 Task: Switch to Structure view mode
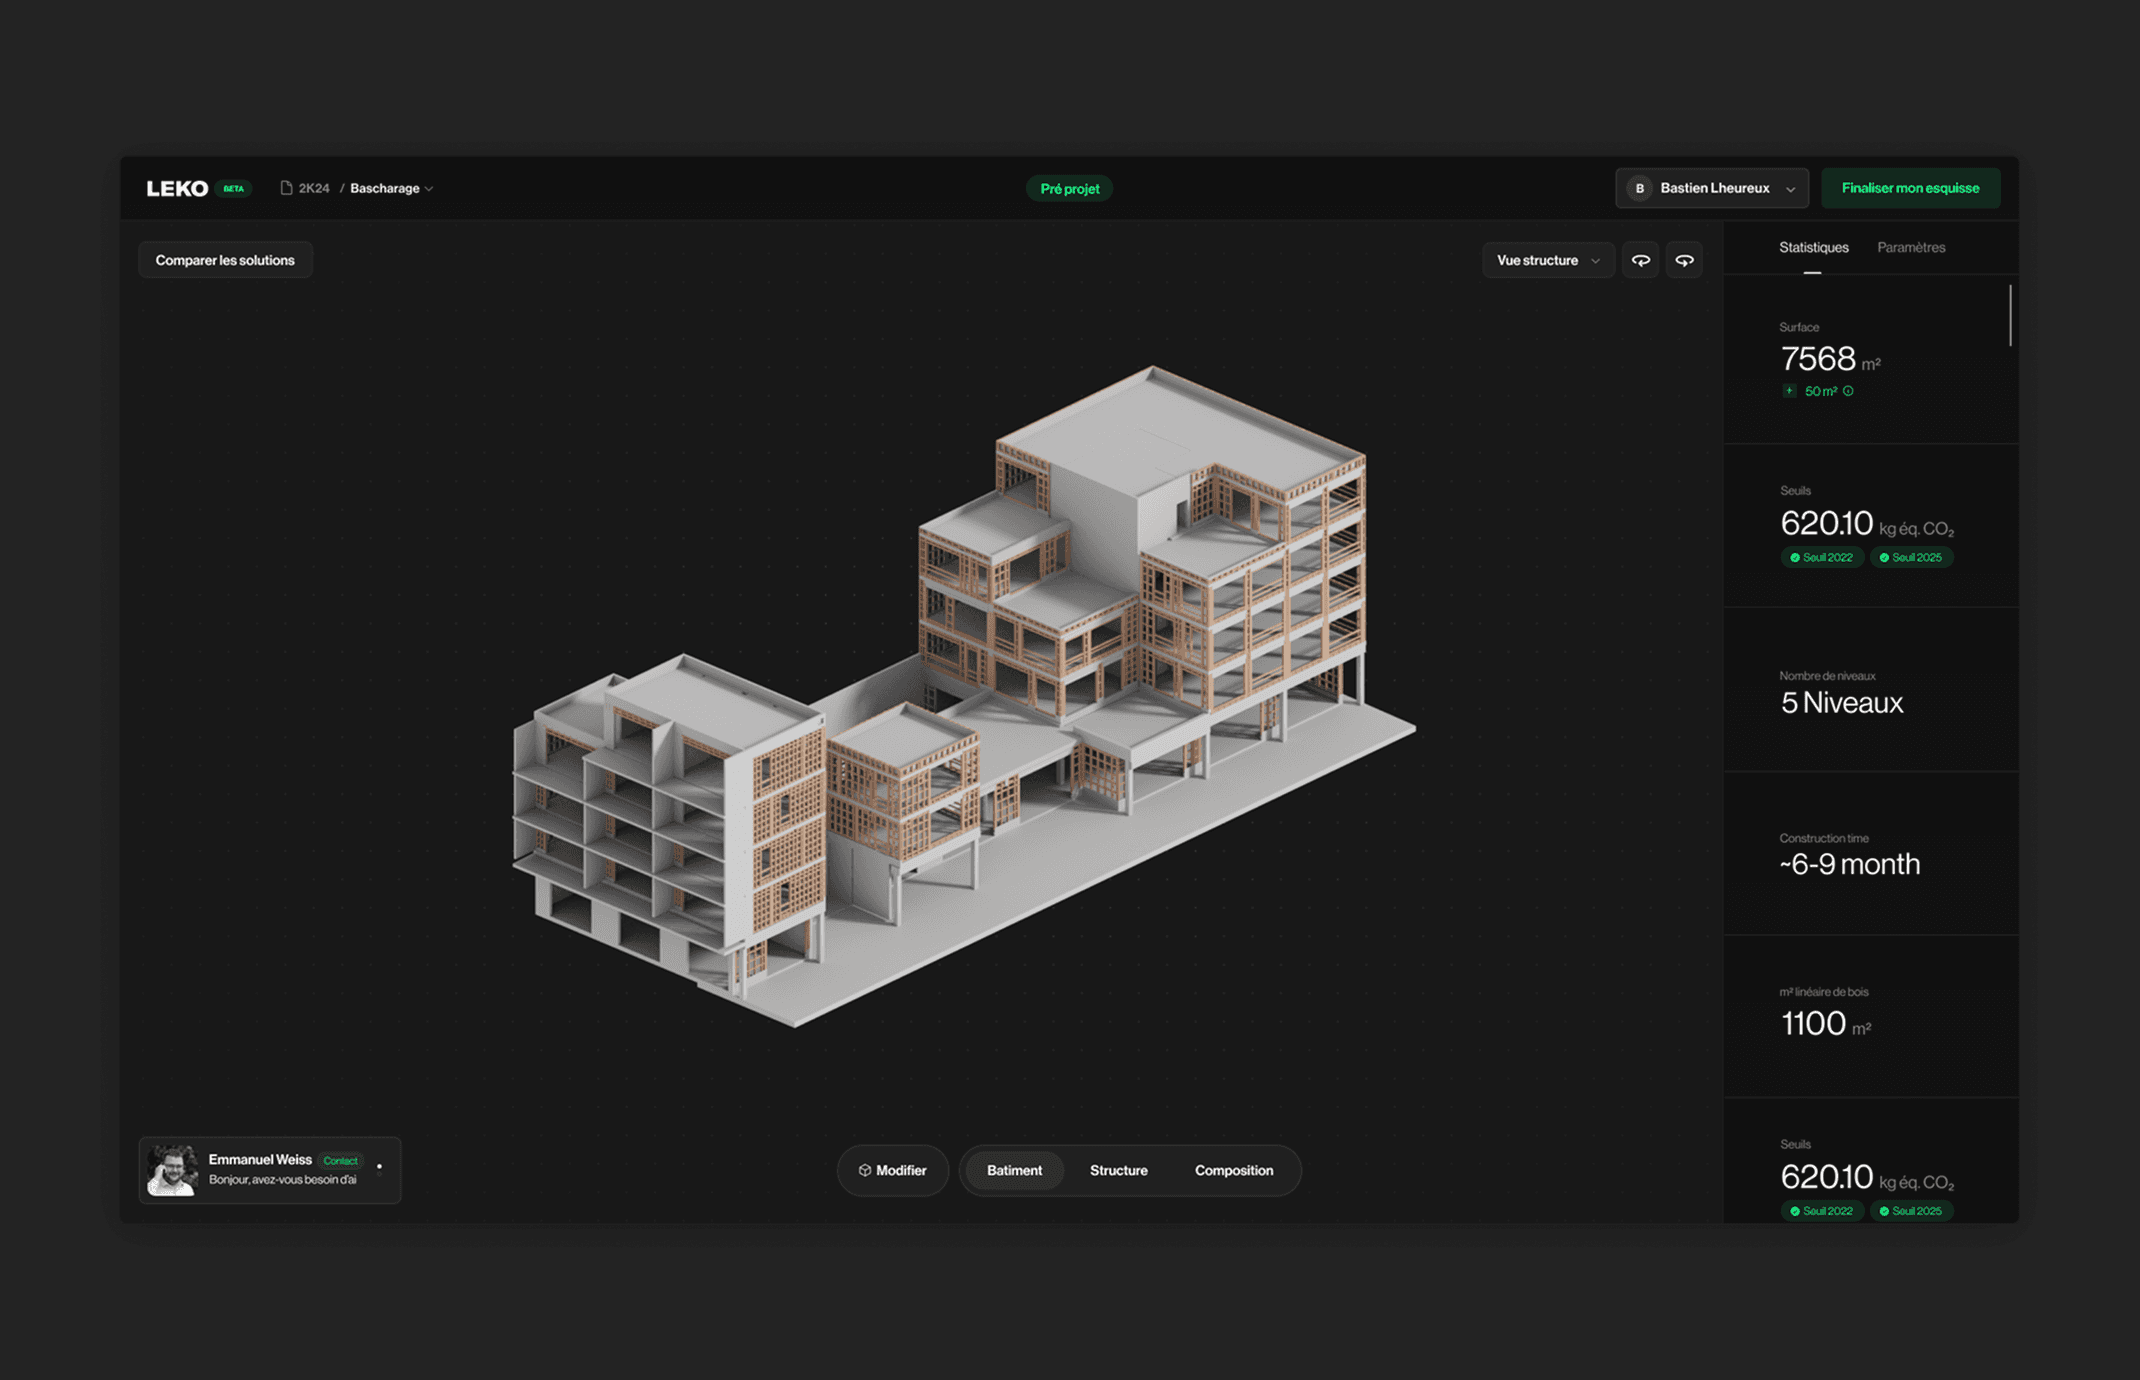pos(1118,1170)
